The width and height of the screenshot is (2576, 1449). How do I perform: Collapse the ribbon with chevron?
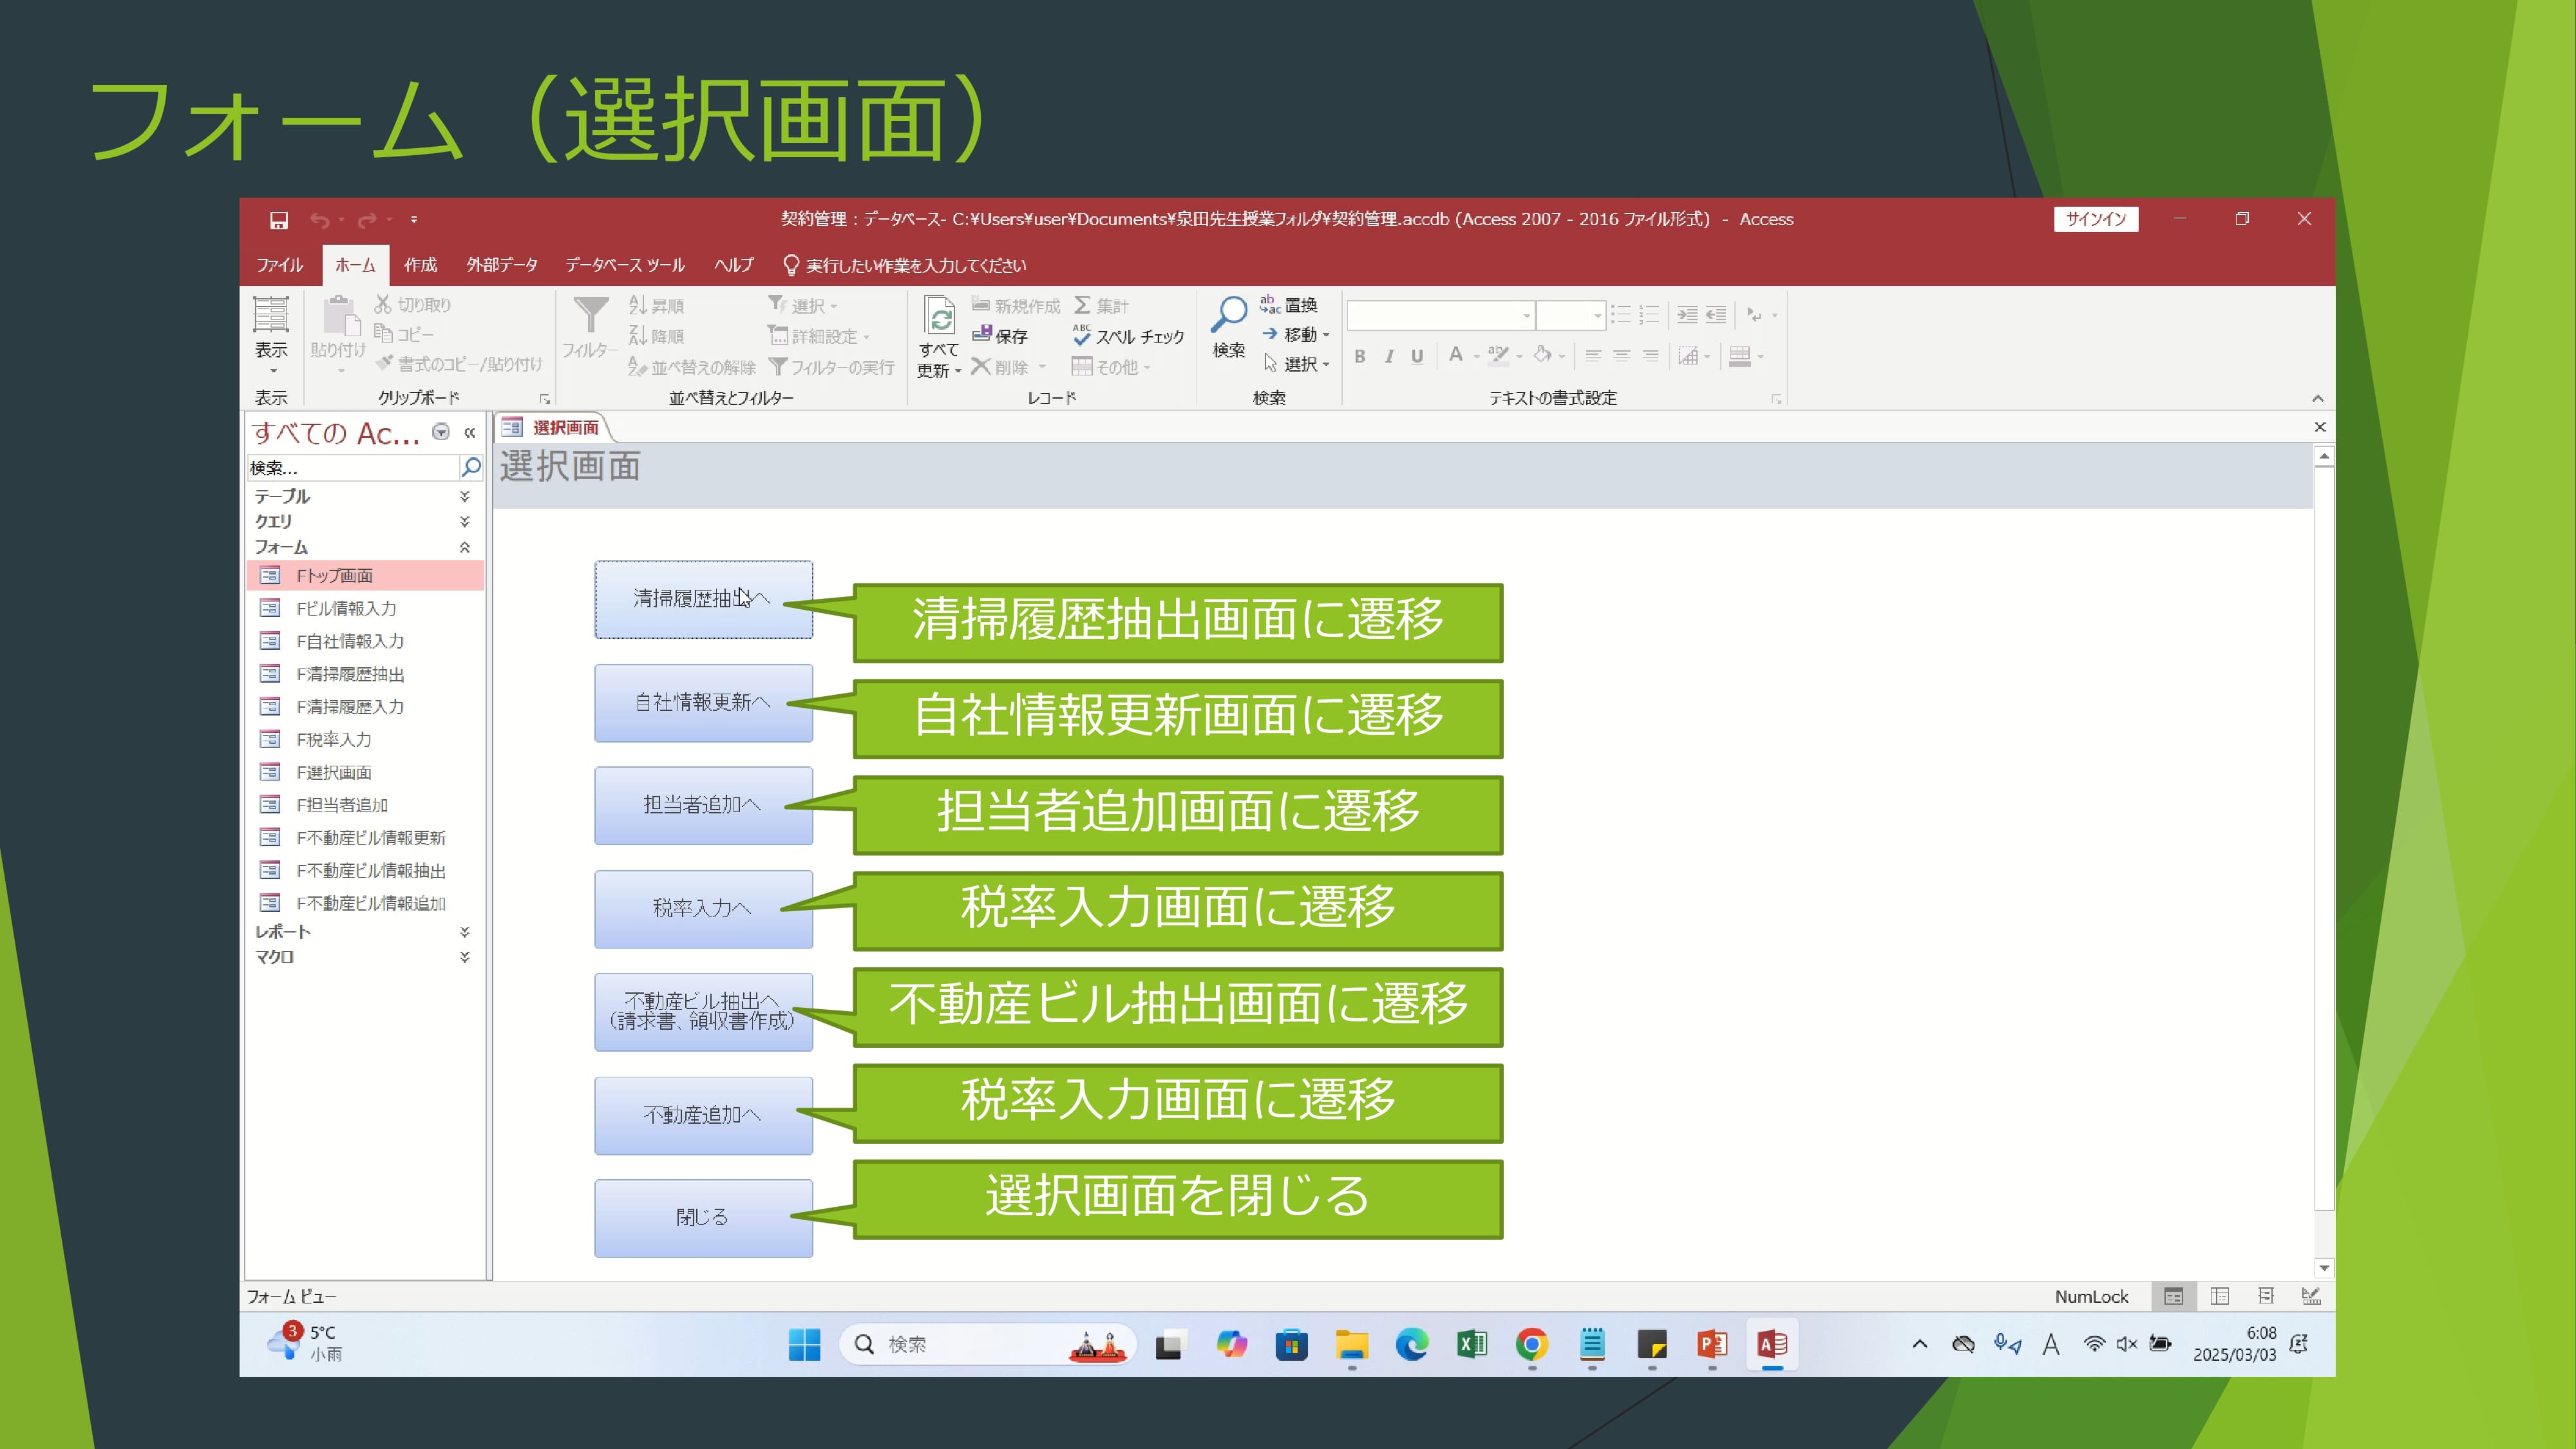coord(2317,398)
